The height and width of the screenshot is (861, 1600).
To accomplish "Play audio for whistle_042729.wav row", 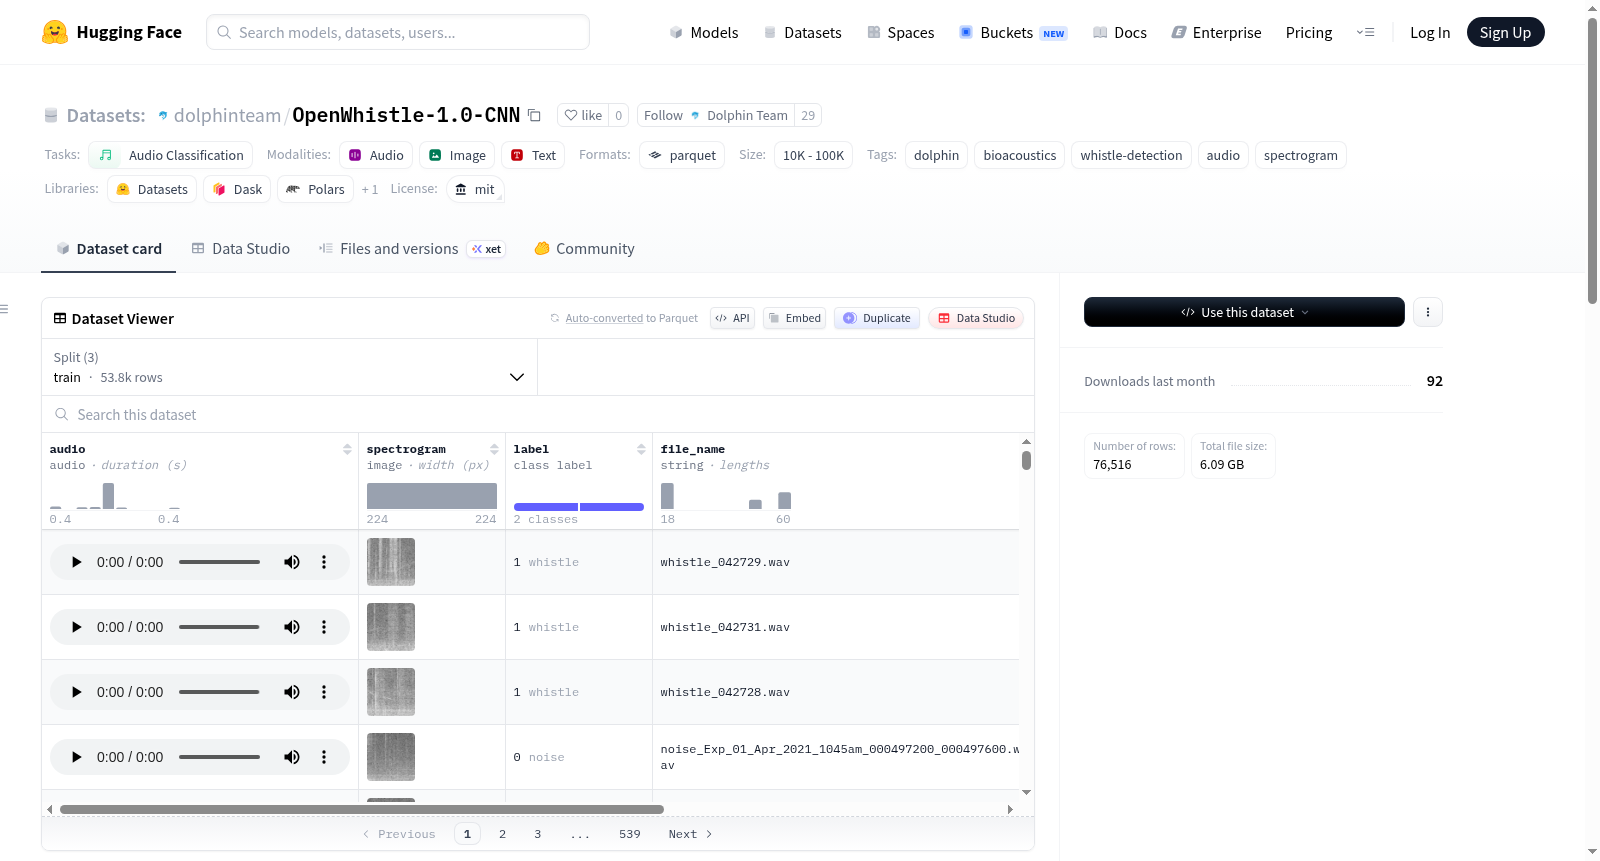I will 76,562.
